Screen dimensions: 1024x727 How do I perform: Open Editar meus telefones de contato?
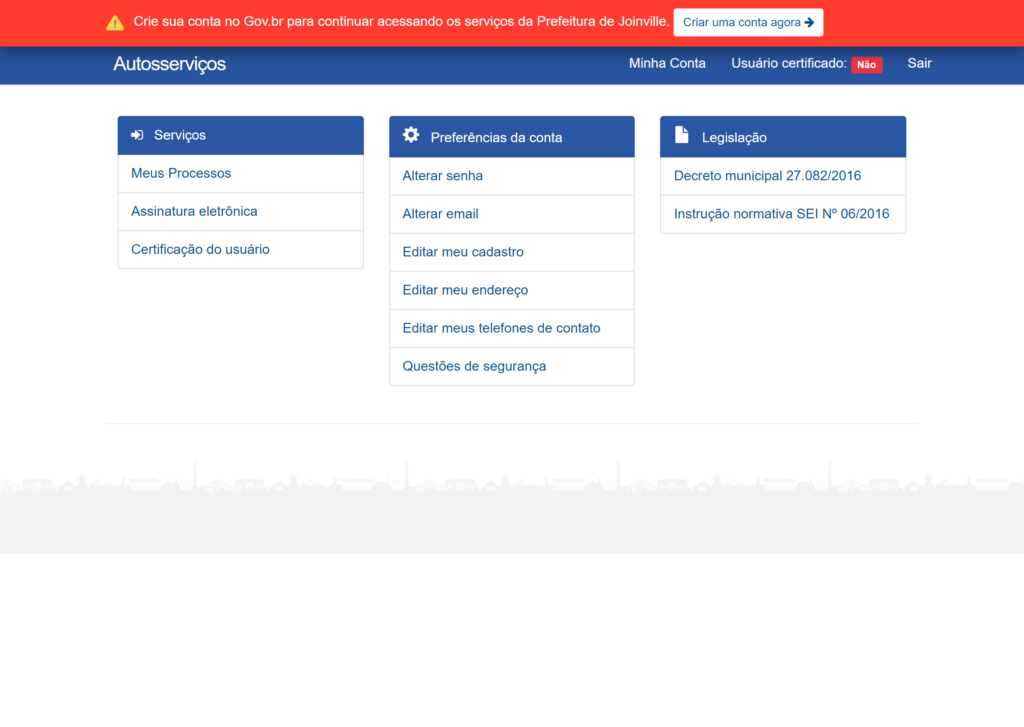(501, 328)
